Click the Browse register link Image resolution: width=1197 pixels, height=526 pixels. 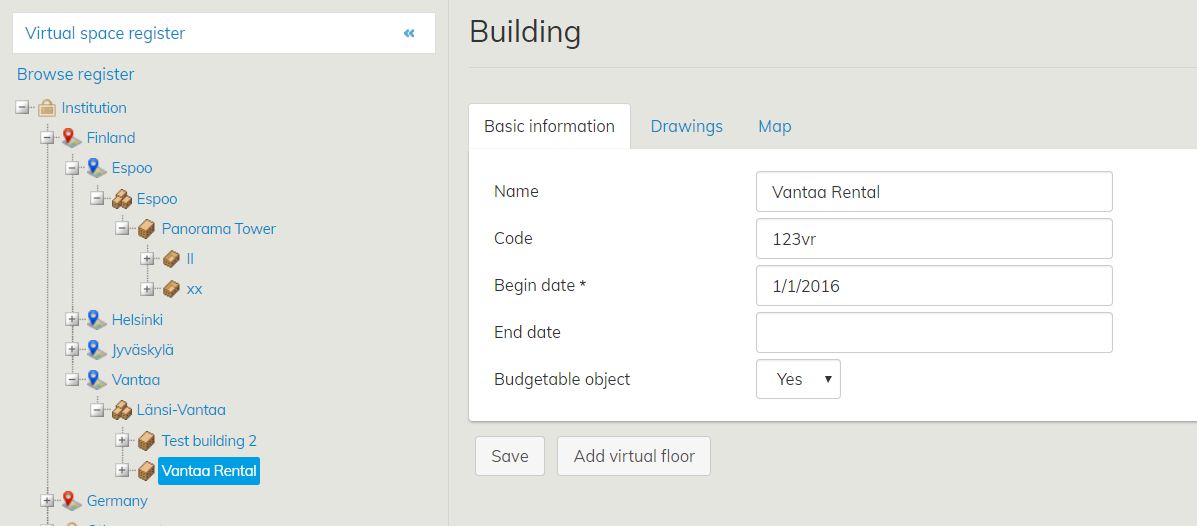(76, 74)
